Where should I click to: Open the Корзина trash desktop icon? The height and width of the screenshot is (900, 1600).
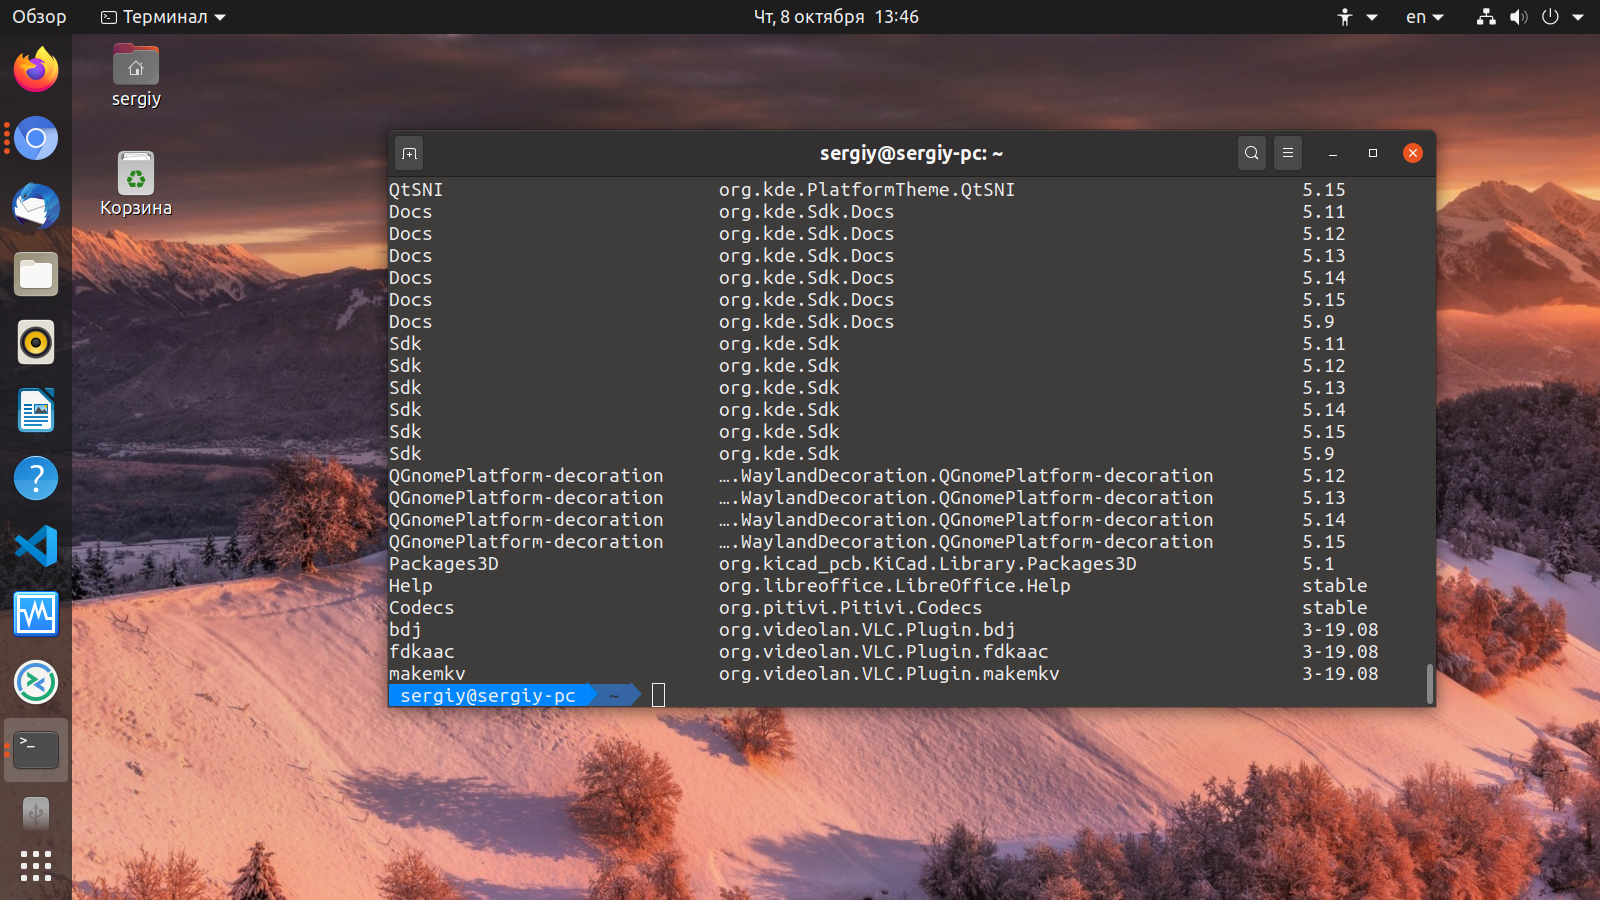(x=136, y=184)
